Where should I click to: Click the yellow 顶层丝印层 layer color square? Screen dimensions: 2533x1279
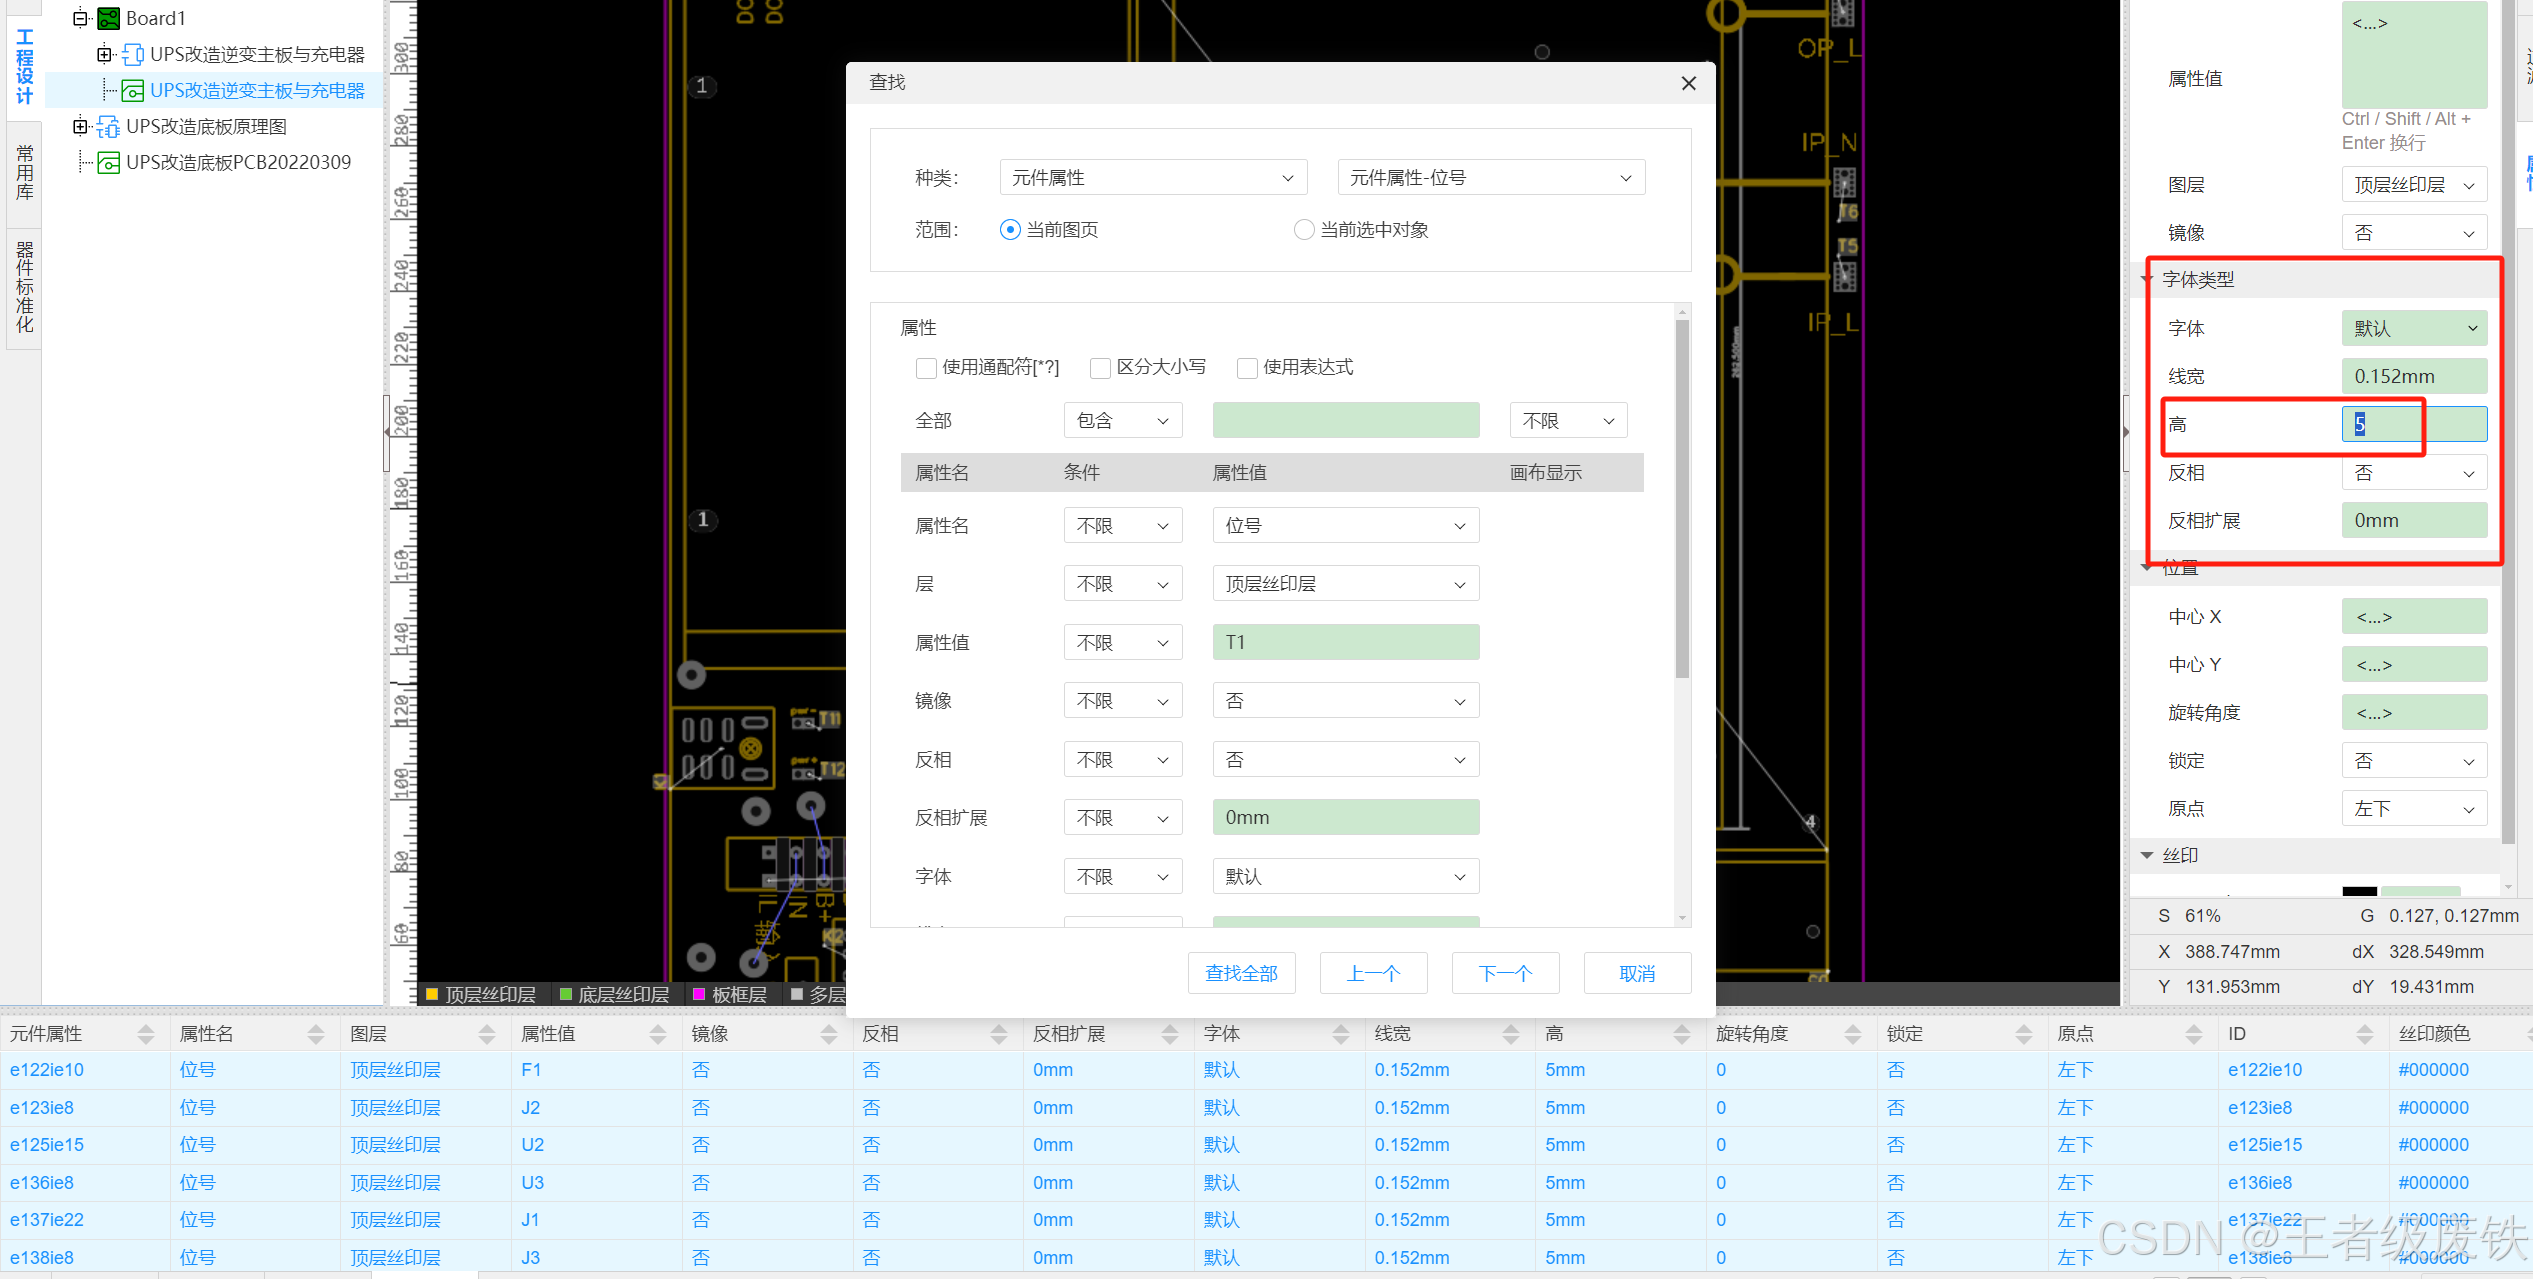pyautogui.click(x=432, y=994)
